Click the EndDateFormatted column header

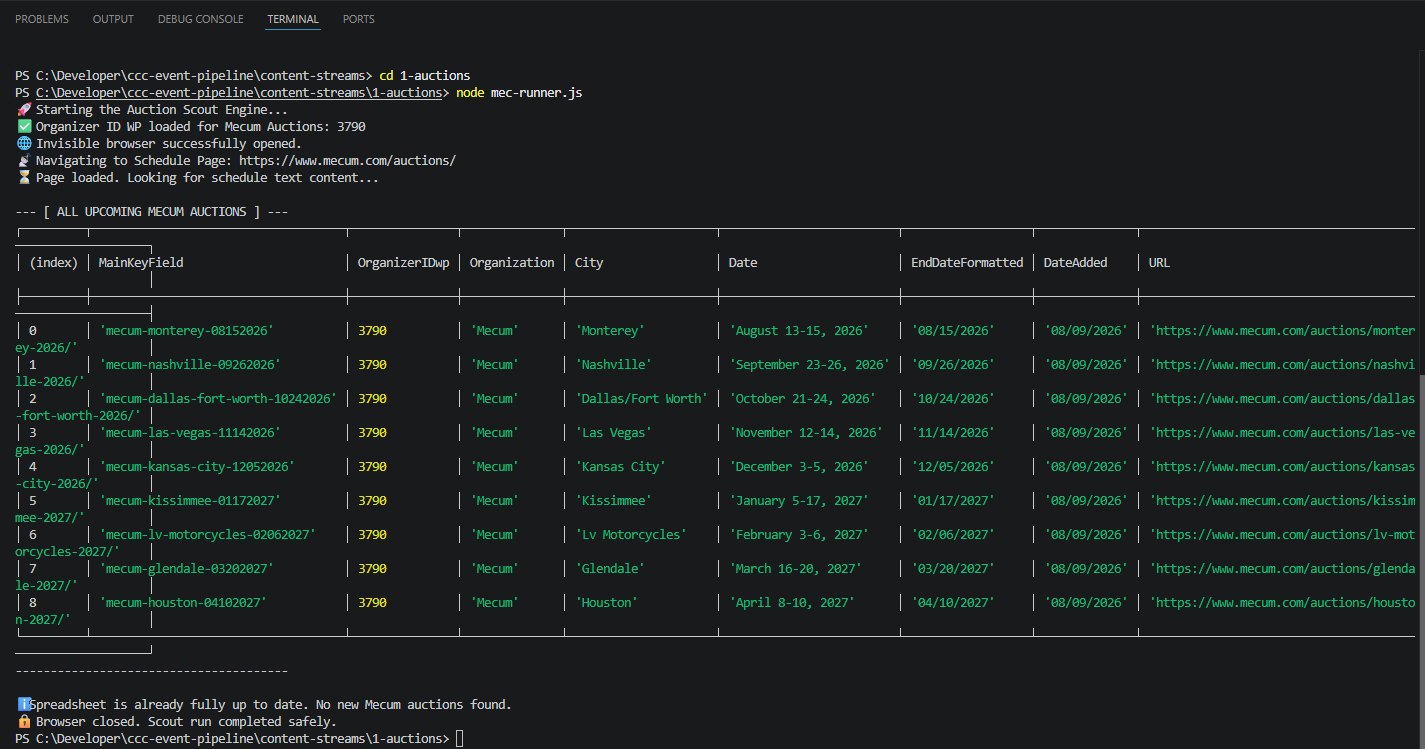(967, 263)
